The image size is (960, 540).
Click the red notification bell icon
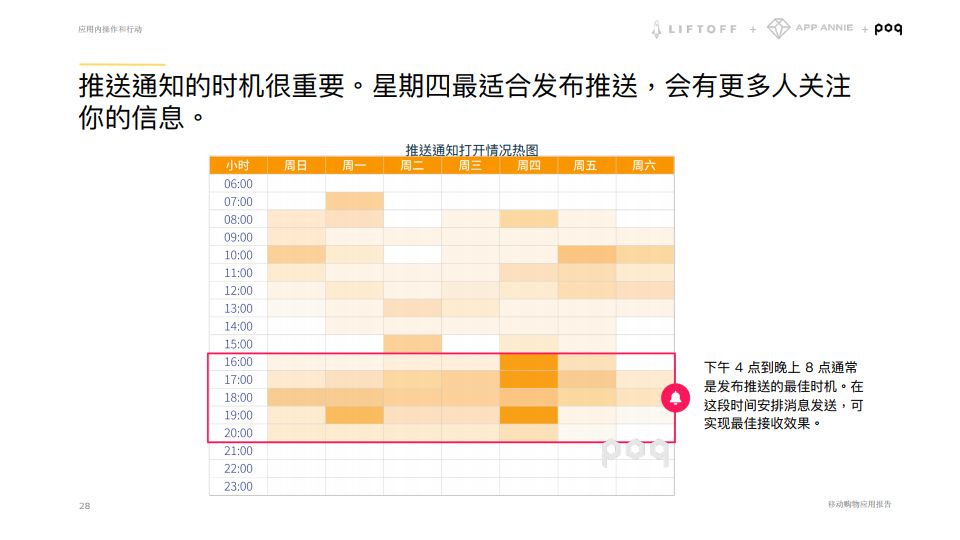676,398
